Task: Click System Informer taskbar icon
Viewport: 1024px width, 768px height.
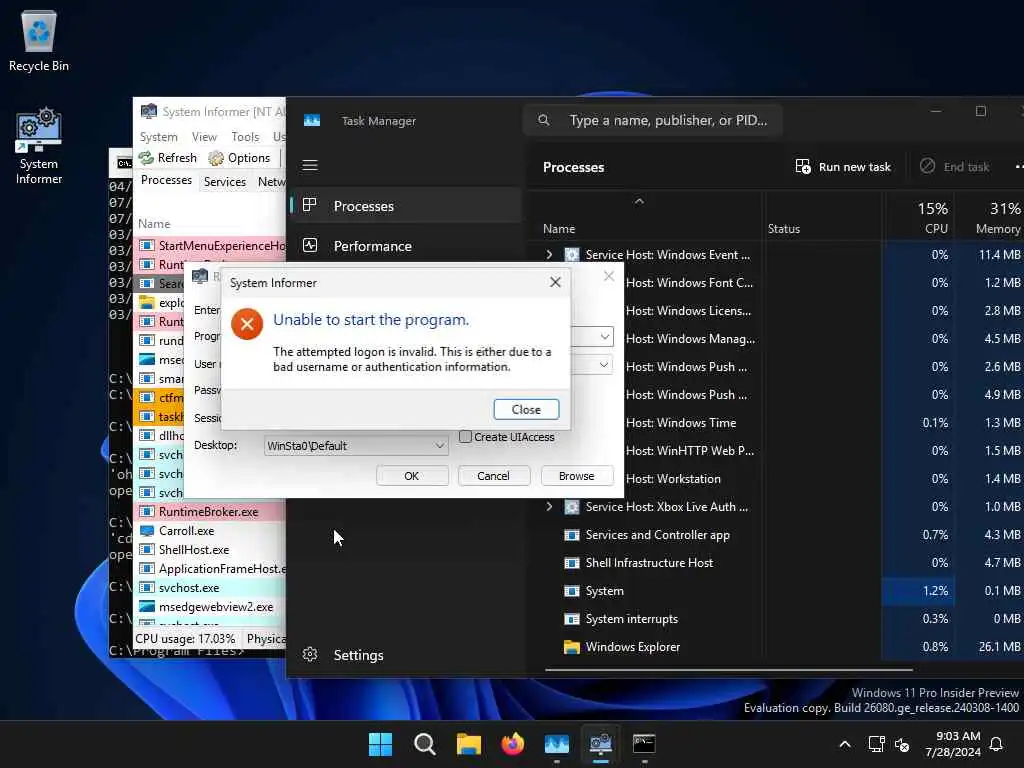Action: pyautogui.click(x=600, y=744)
